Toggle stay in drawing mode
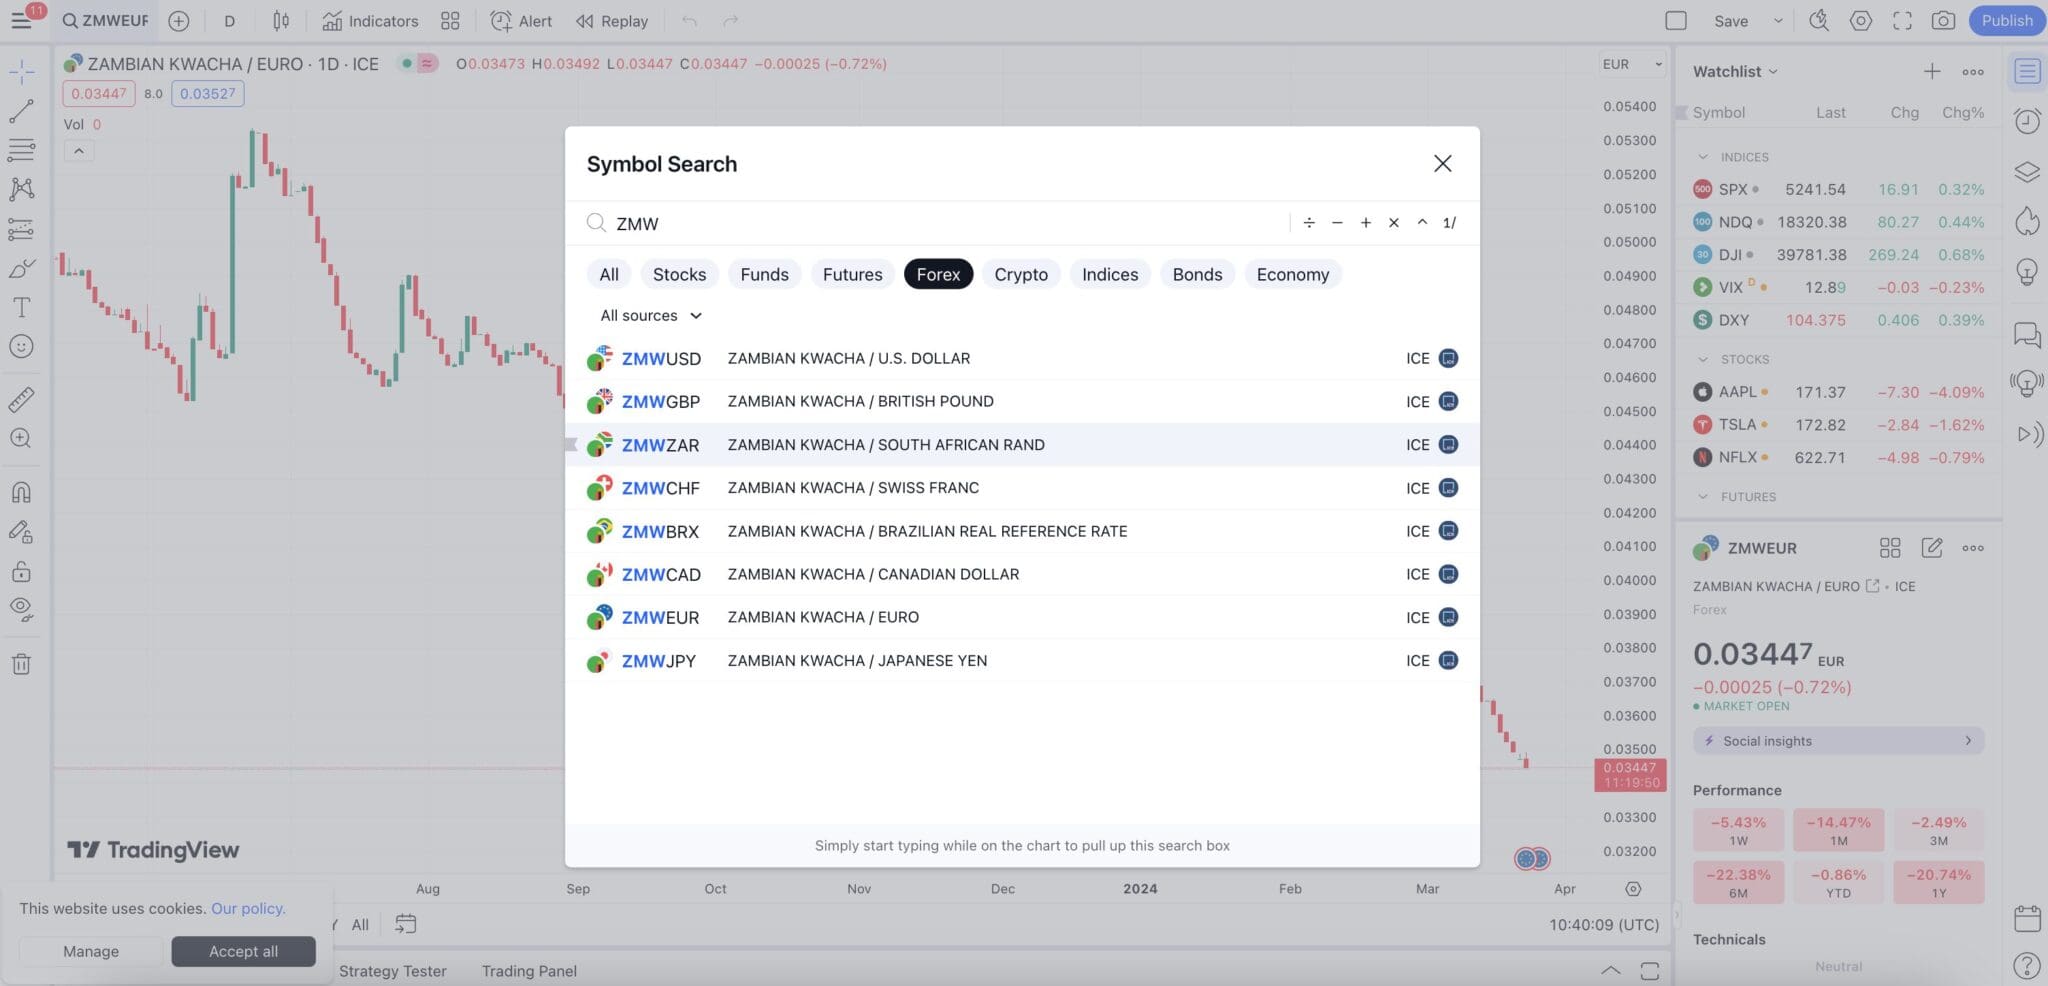 coord(21,532)
